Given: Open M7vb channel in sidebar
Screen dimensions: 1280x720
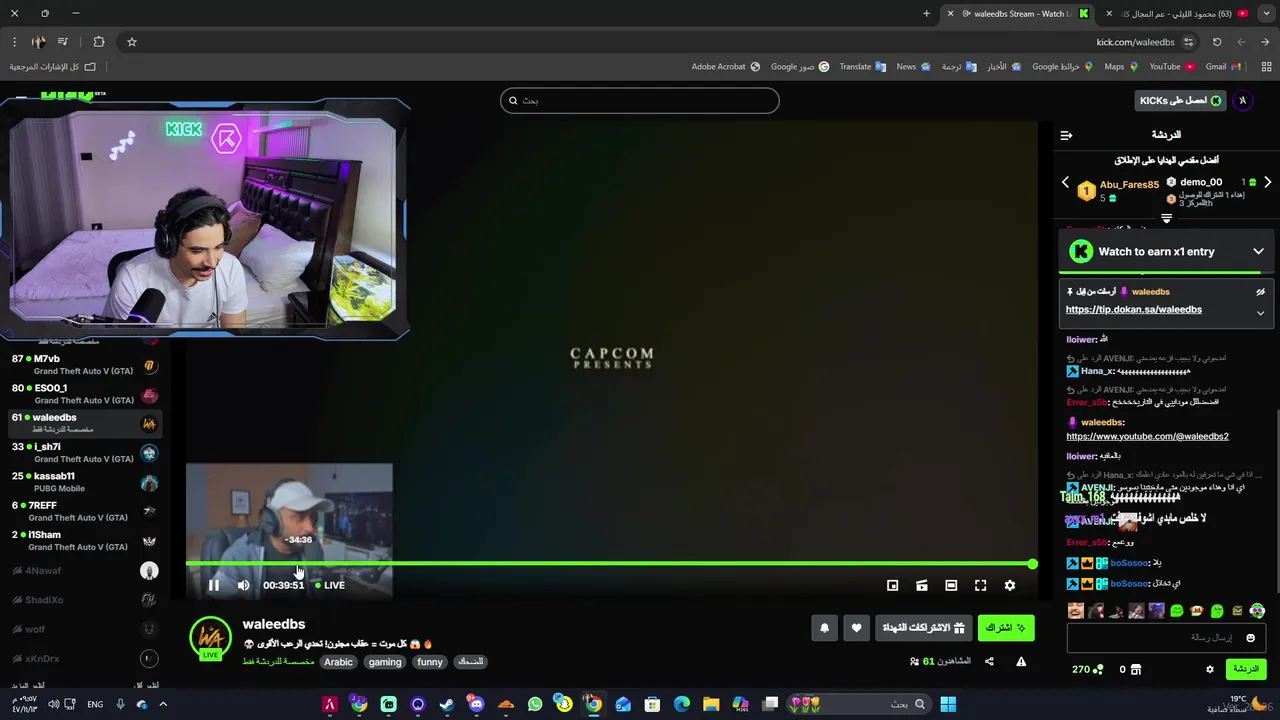Looking at the screenshot, I should (85, 364).
